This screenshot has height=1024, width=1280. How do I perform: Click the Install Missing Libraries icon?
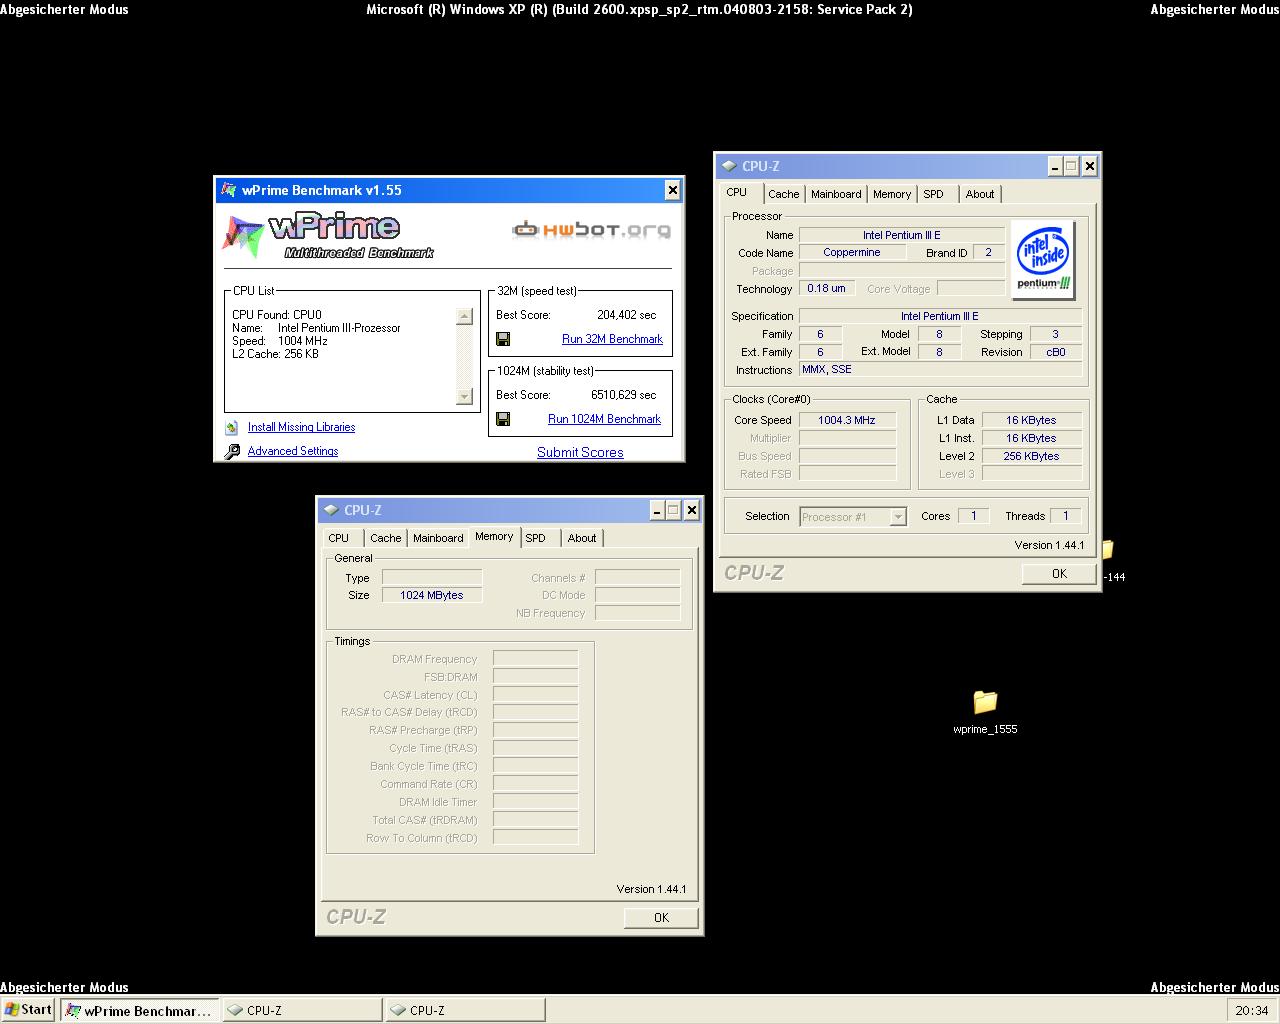(232, 427)
